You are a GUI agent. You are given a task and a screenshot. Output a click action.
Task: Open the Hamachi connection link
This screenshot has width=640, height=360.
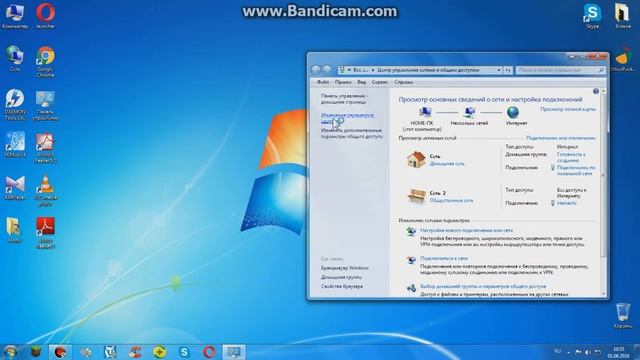[567, 203]
